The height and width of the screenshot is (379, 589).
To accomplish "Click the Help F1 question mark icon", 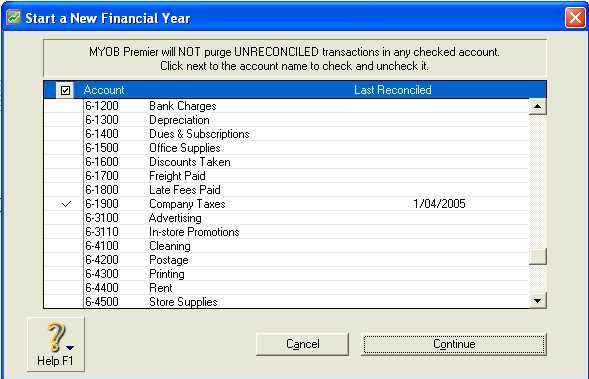I will coord(56,344).
